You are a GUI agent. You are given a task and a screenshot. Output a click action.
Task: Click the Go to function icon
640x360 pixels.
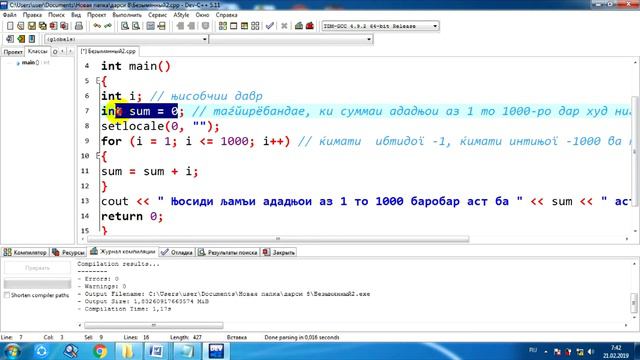(151, 26)
